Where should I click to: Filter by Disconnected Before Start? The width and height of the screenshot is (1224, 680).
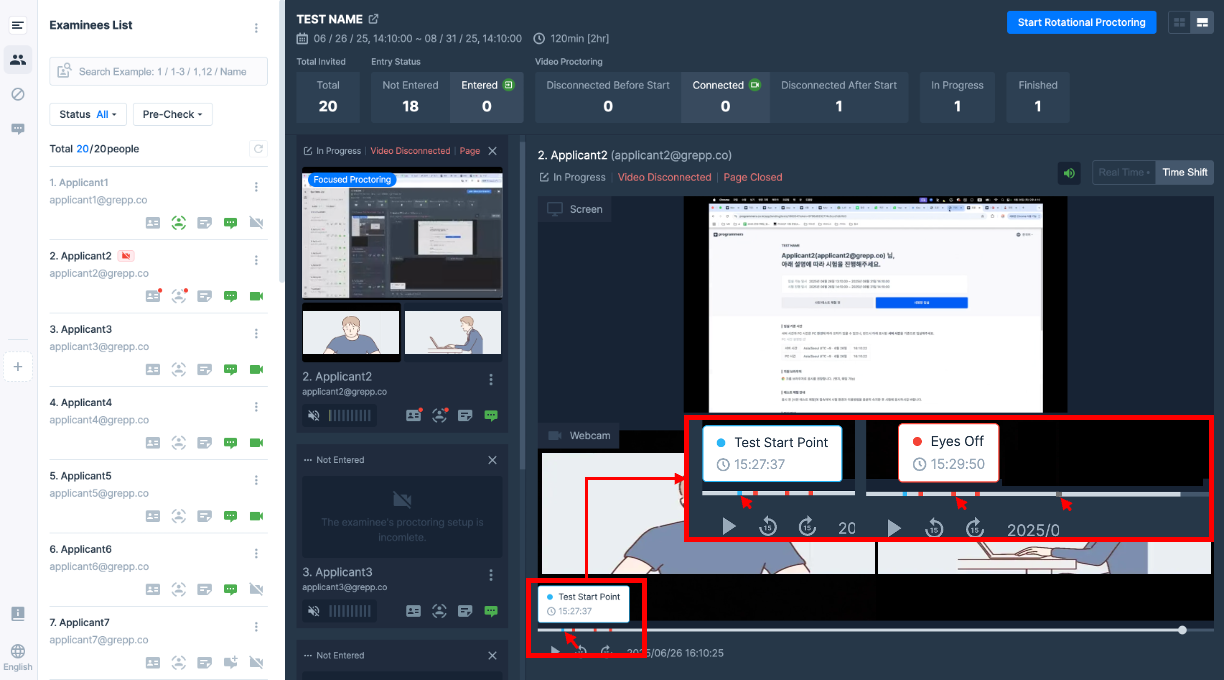[x=608, y=97]
